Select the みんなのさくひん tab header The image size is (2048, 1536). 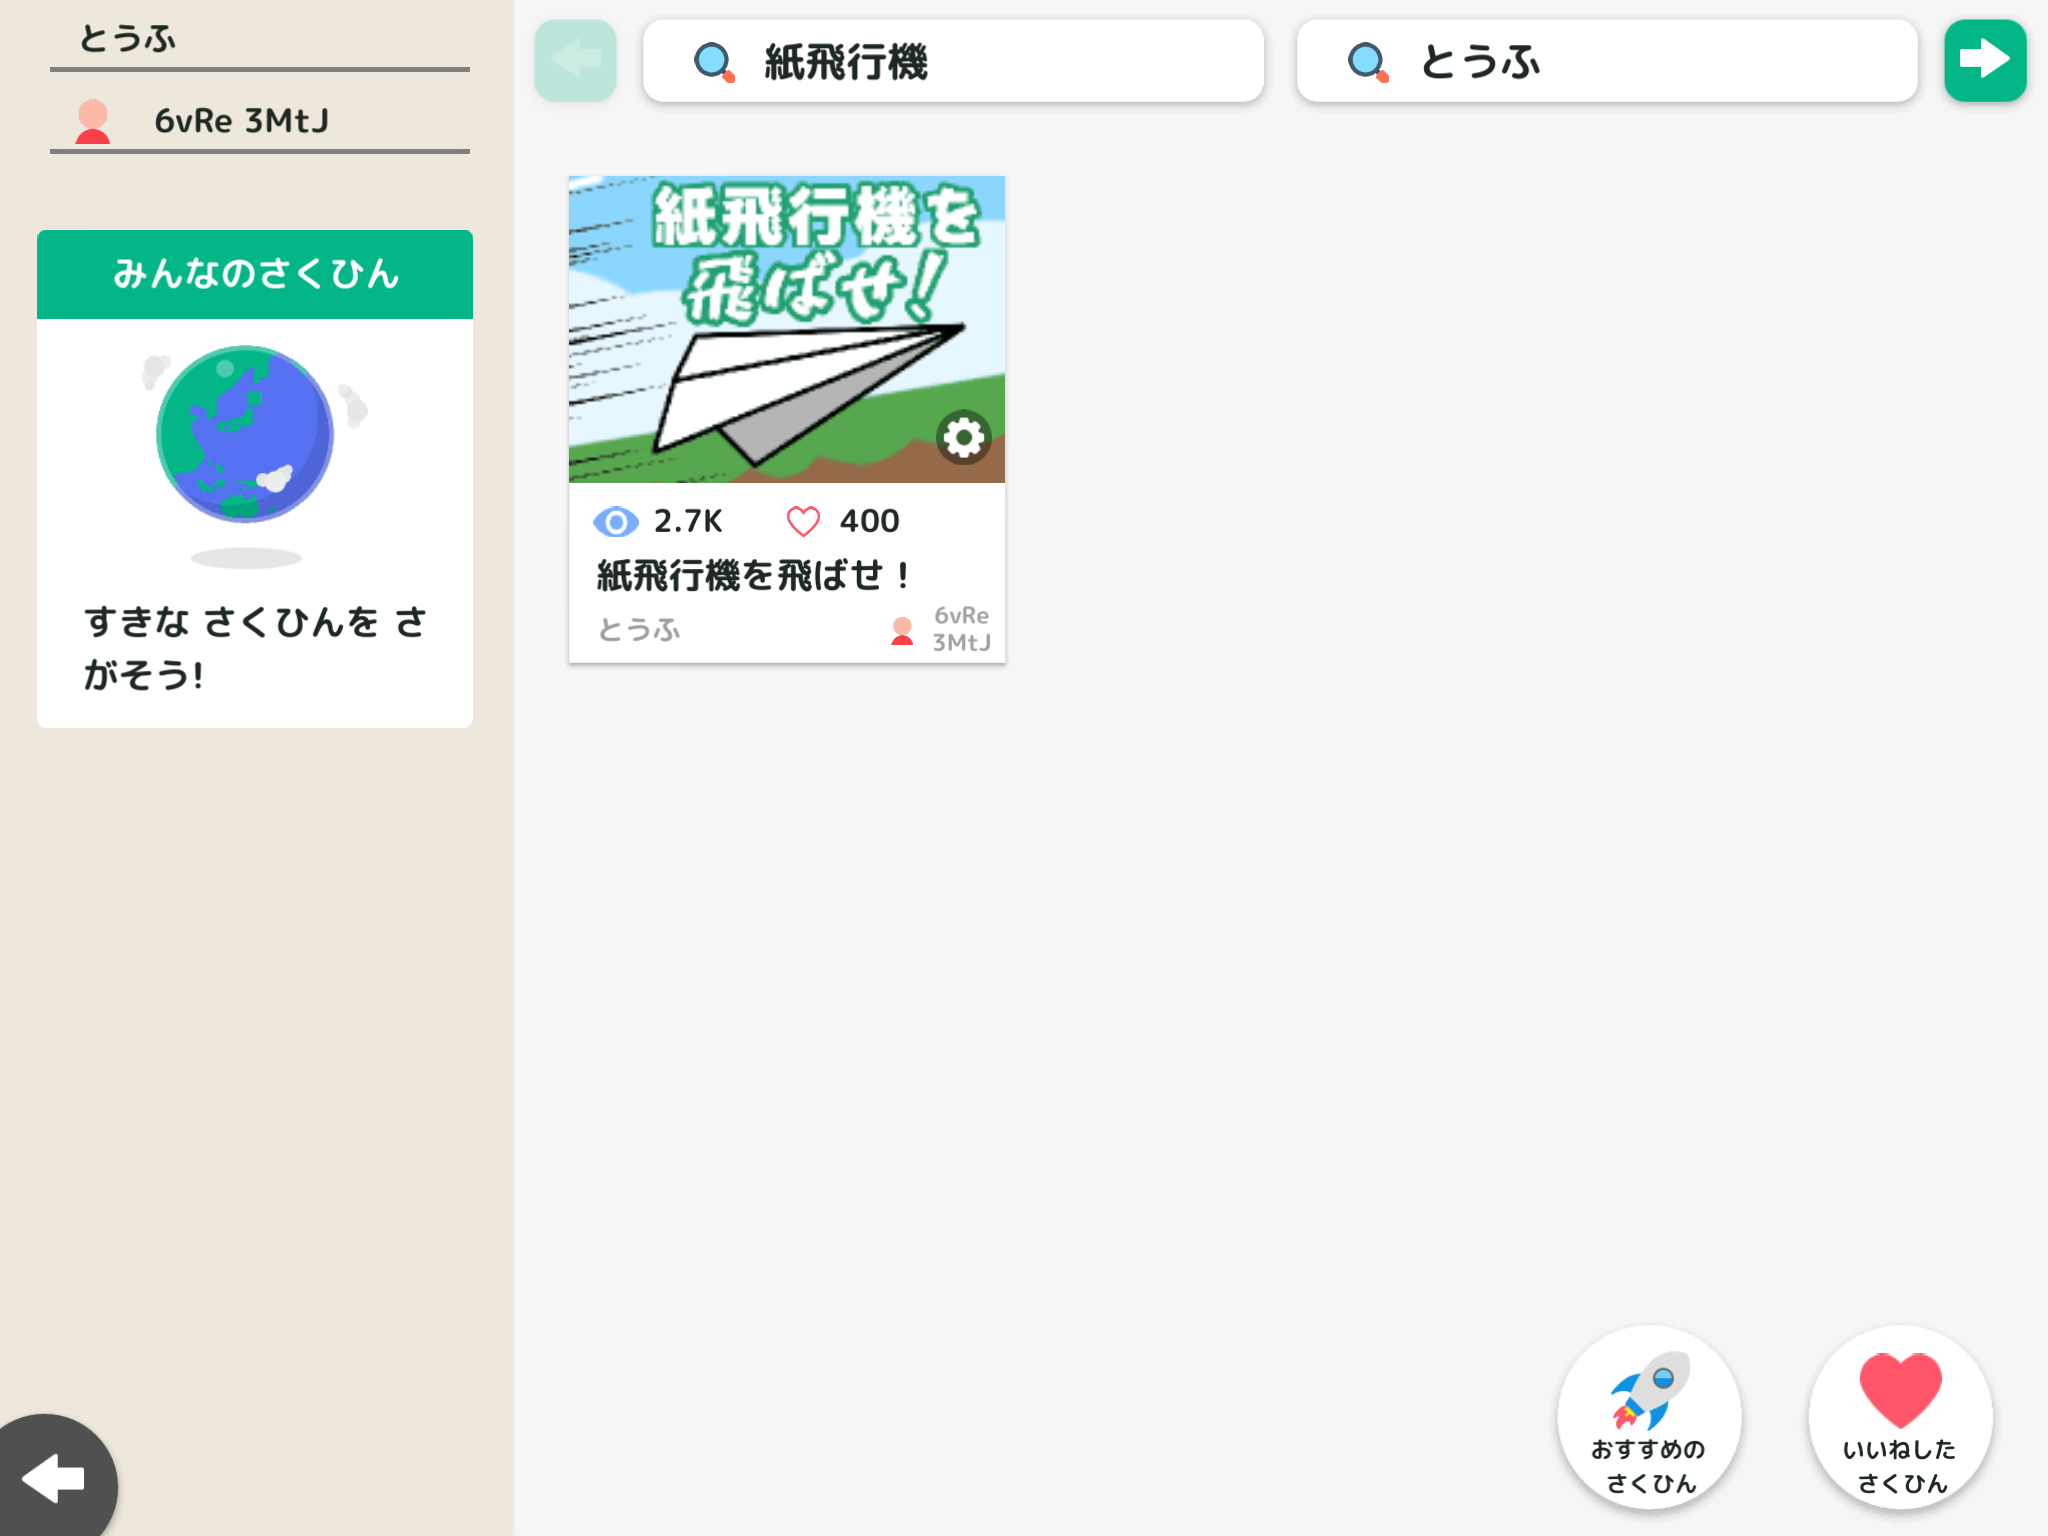click(x=255, y=274)
